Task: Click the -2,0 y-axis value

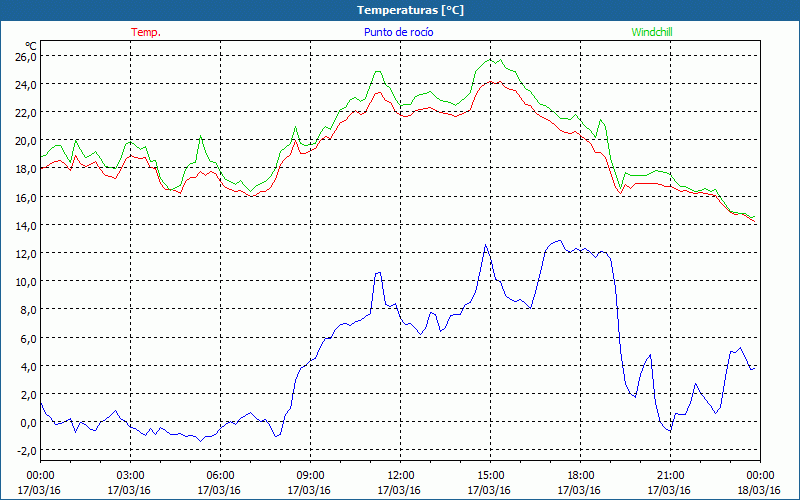Action: [x=27, y=451]
